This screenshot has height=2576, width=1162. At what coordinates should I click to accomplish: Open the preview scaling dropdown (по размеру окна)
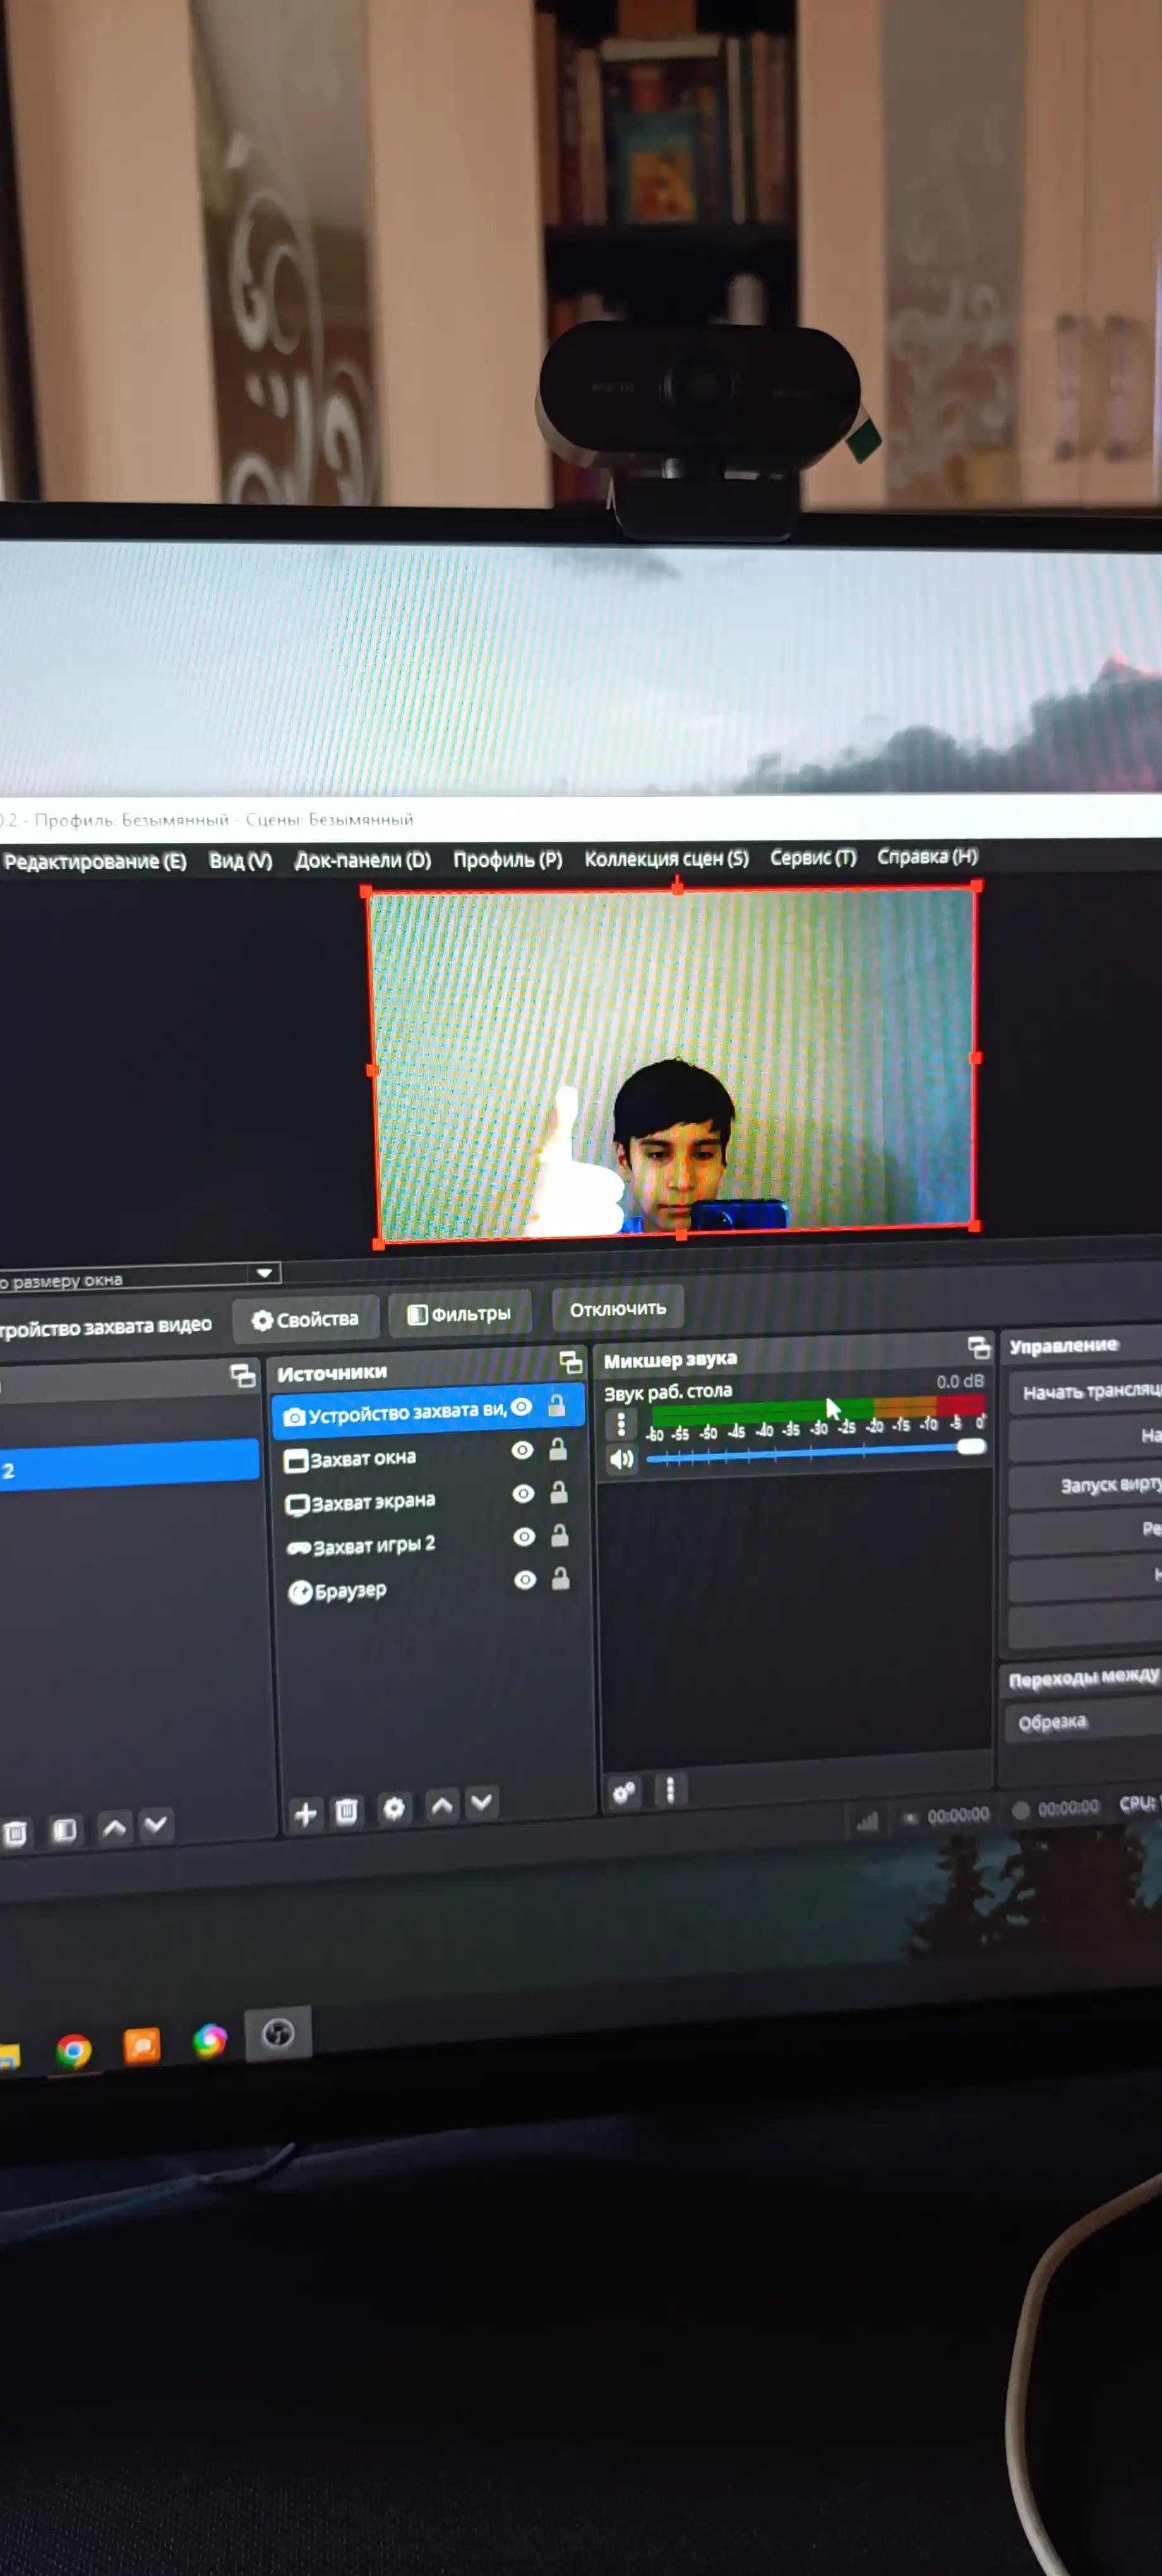pos(140,1277)
